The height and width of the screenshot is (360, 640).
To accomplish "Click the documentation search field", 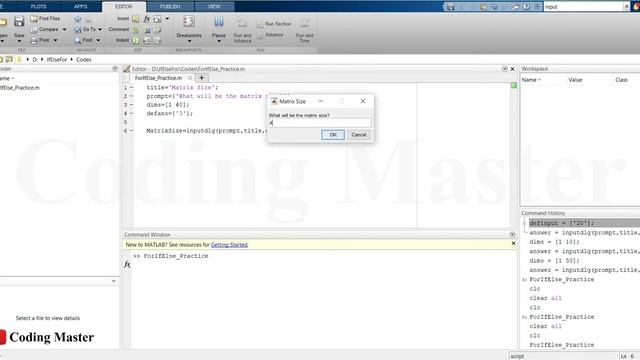I will click(x=583, y=7).
